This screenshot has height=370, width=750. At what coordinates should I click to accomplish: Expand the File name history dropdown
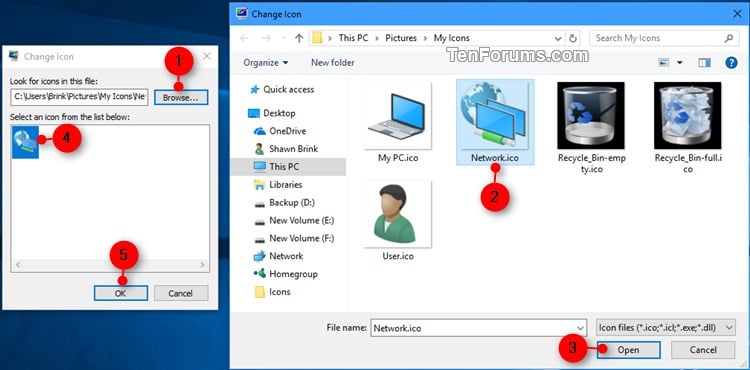click(580, 328)
